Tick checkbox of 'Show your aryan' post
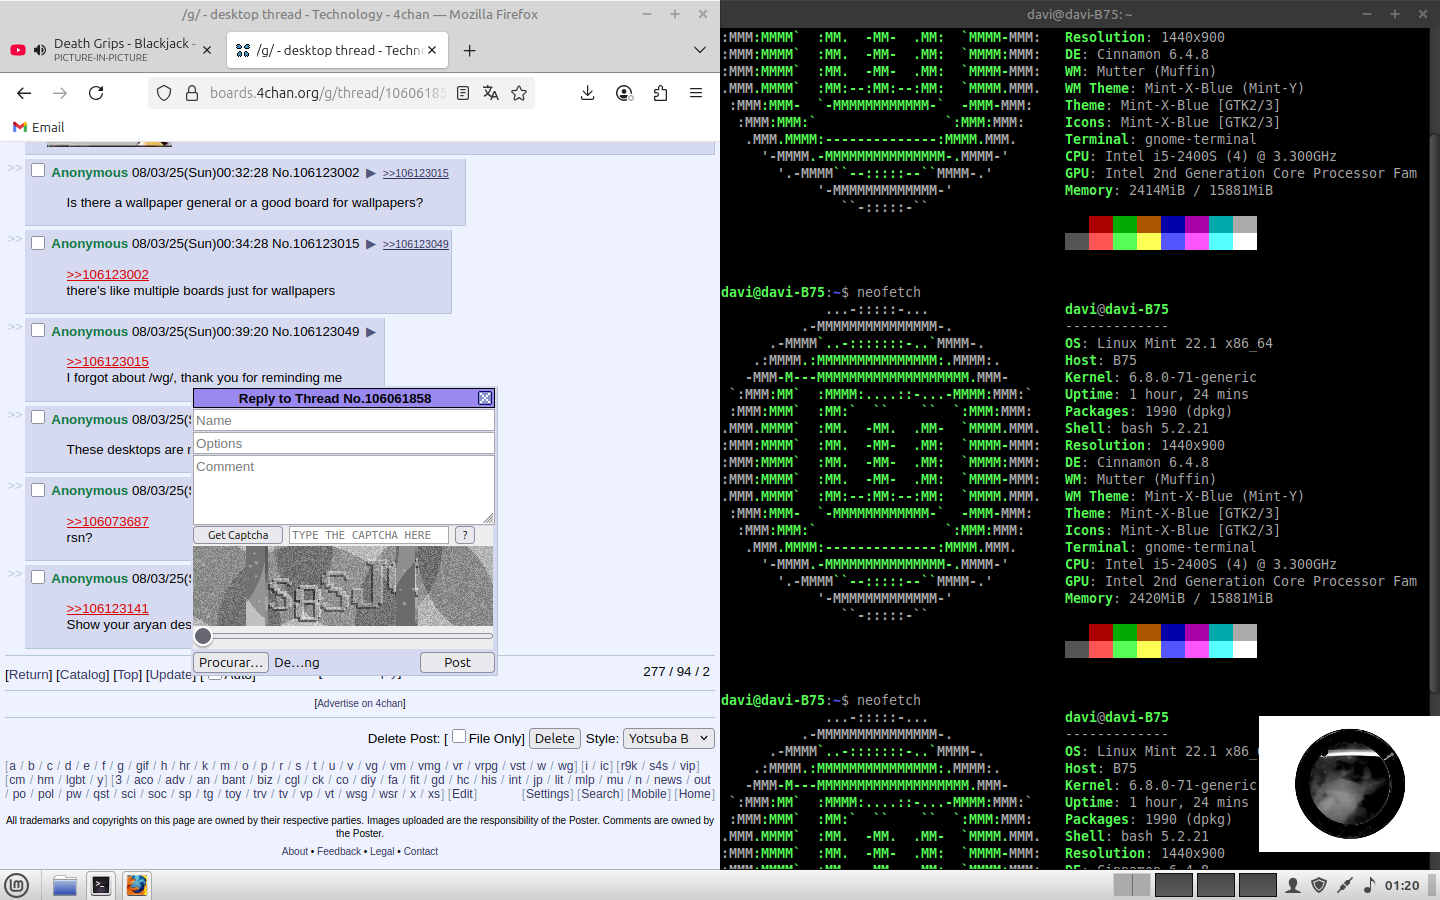The width and height of the screenshot is (1440, 900). (x=38, y=577)
